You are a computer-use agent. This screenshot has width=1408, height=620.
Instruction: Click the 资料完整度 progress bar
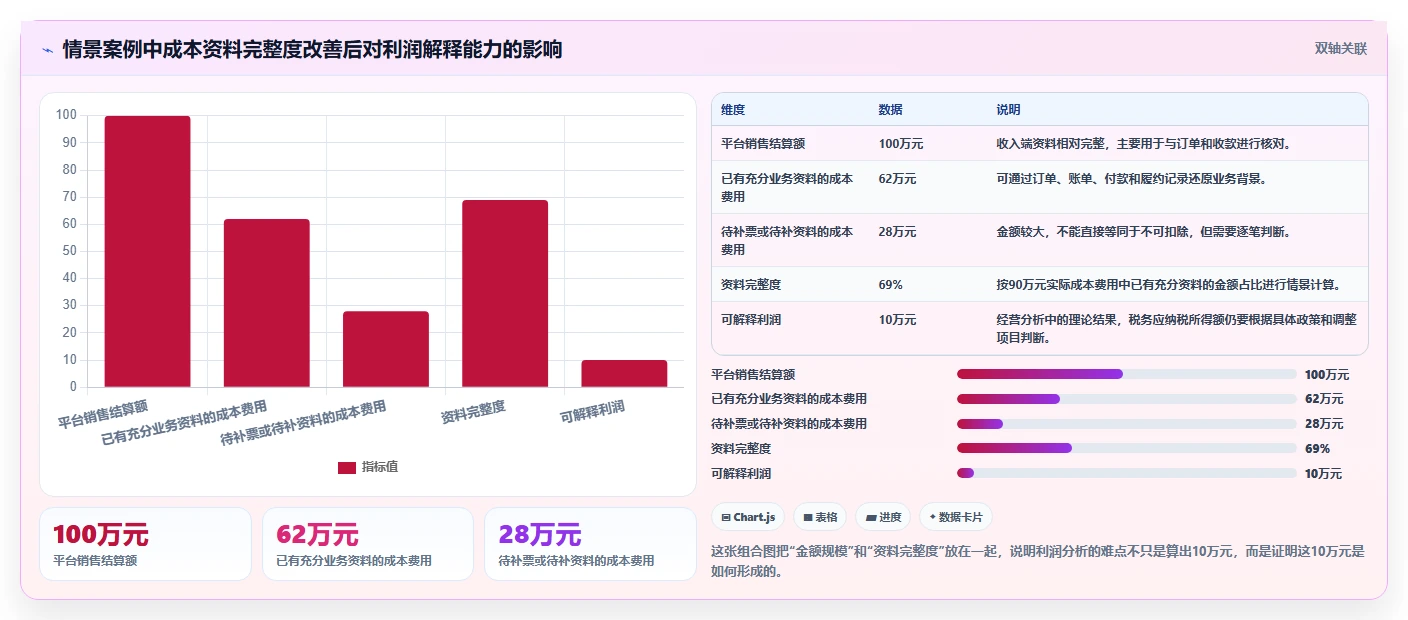[x=1126, y=448]
